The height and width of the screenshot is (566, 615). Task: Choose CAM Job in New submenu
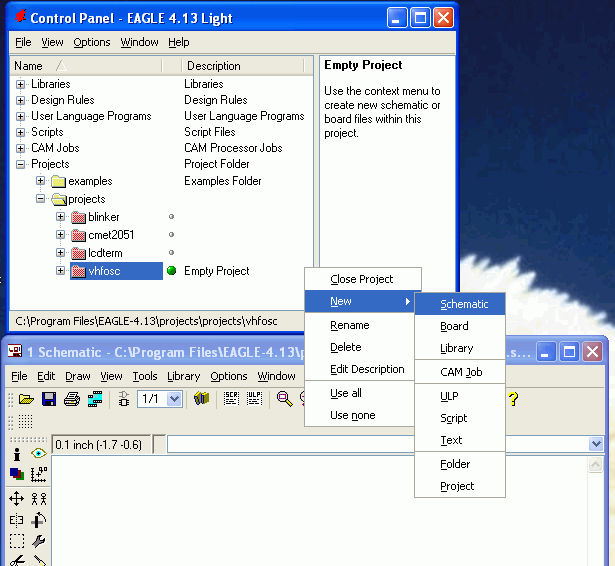tap(460, 372)
